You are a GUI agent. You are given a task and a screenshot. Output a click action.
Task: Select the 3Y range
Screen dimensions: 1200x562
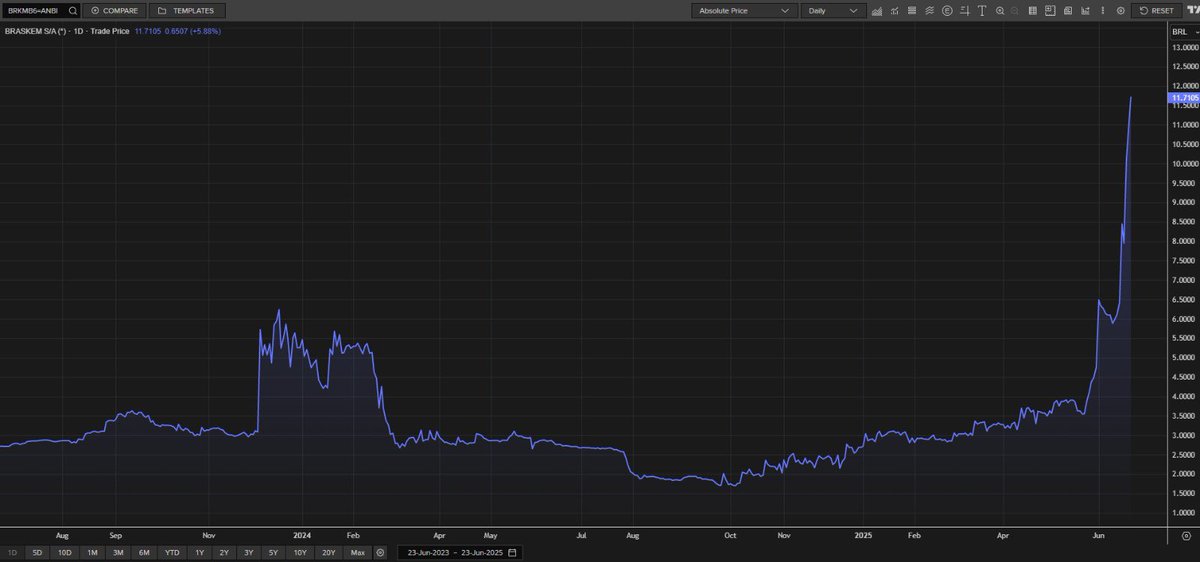(249, 552)
